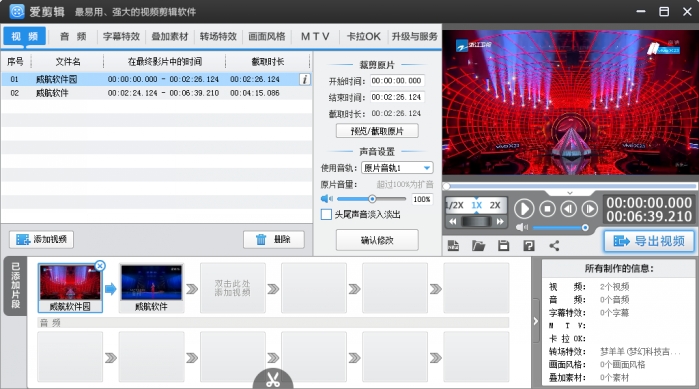Image resolution: width=699 pixels, height=389 pixels.
Task: Switch to the 字幕特效 tab
Action: [x=121, y=37]
